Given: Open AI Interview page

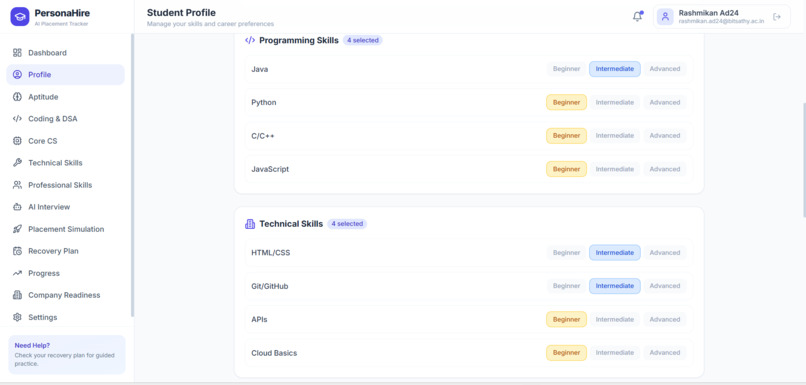Looking at the screenshot, I should tap(65, 207).
